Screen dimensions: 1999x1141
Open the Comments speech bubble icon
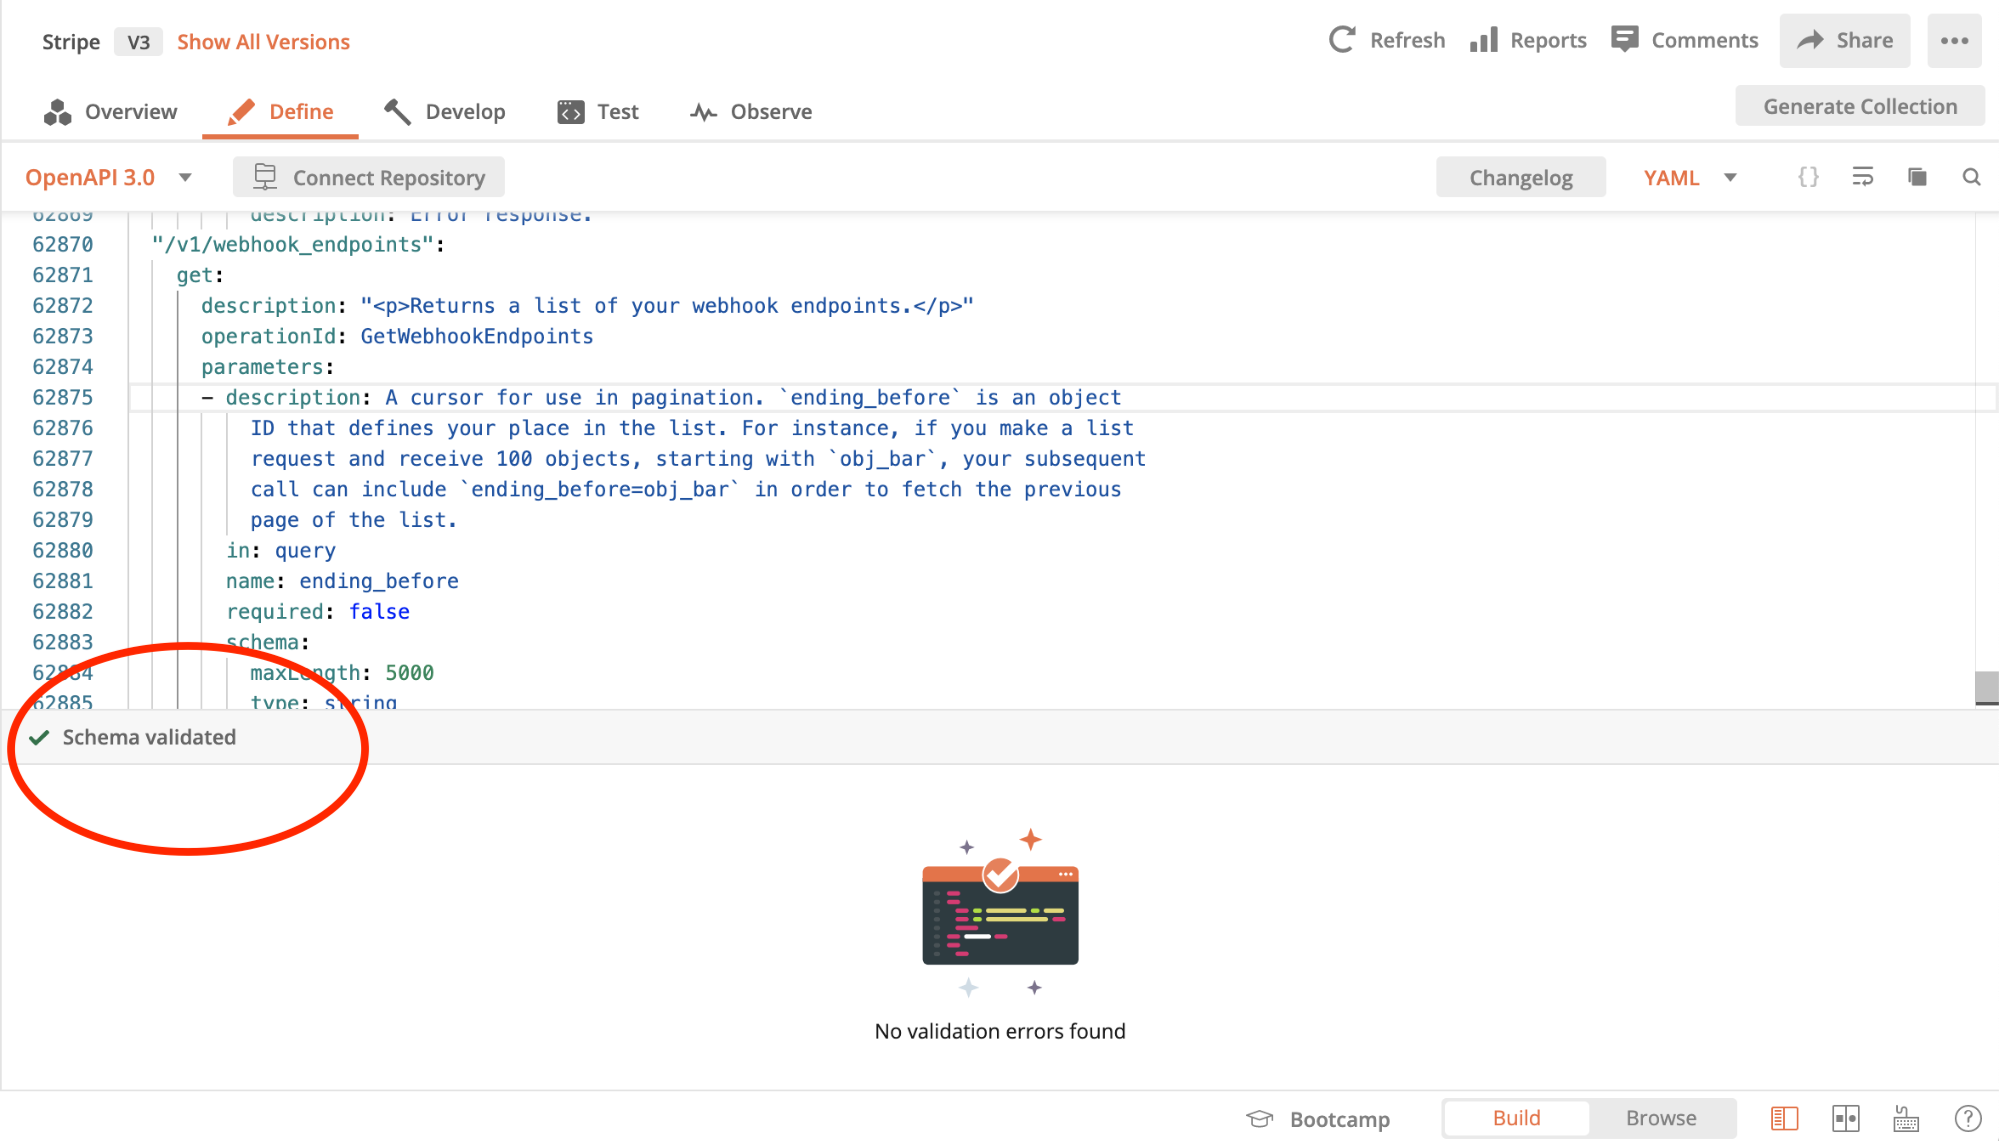tap(1625, 39)
